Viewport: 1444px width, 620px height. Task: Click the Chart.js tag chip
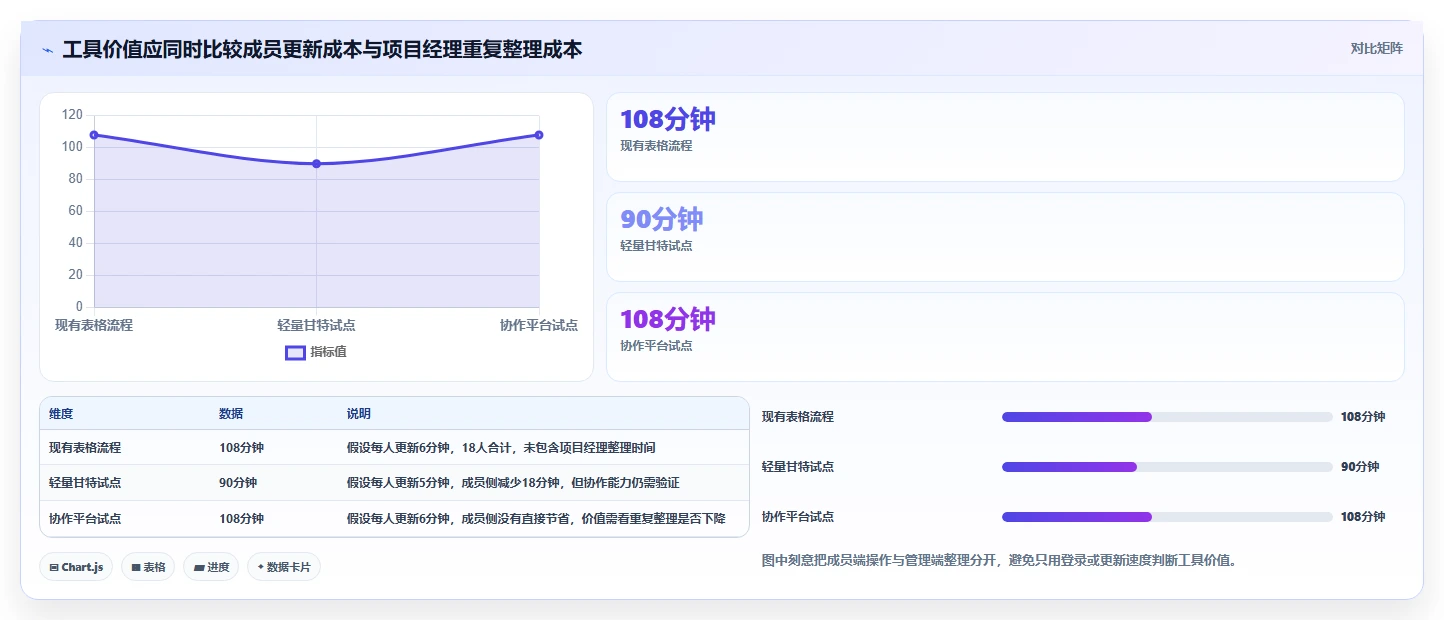coord(77,567)
